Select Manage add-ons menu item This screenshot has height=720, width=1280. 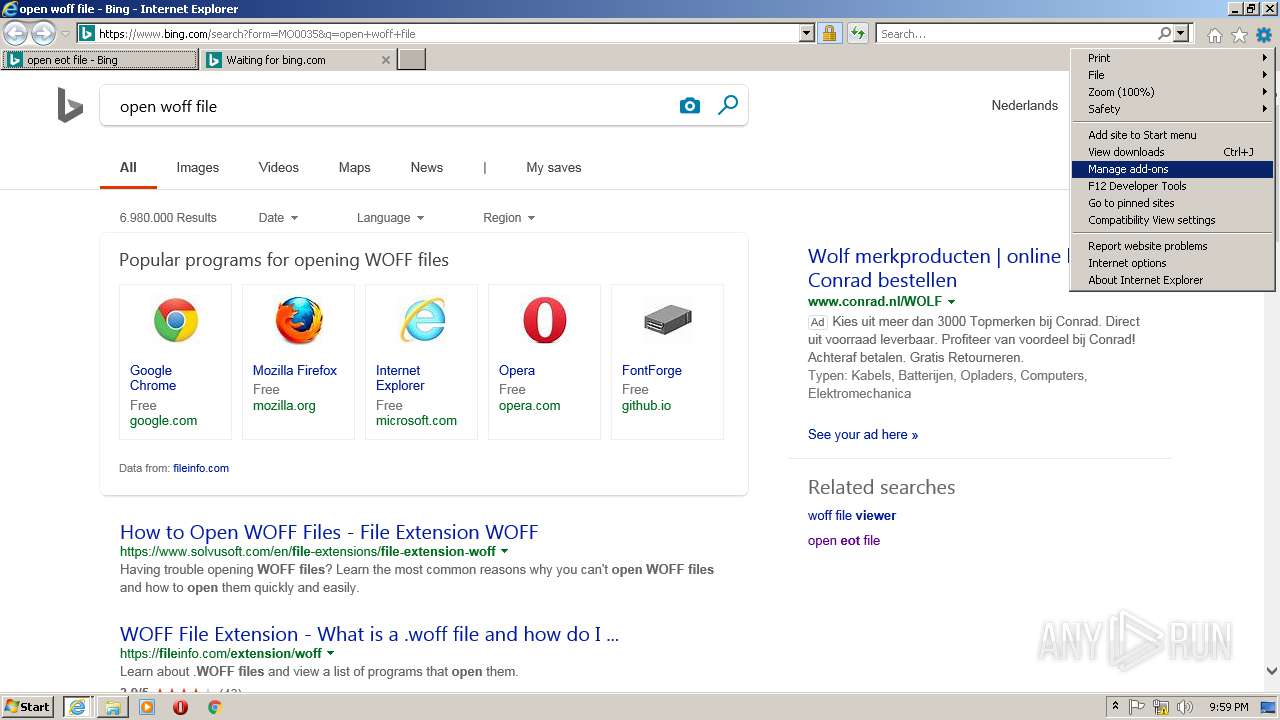[1171, 169]
